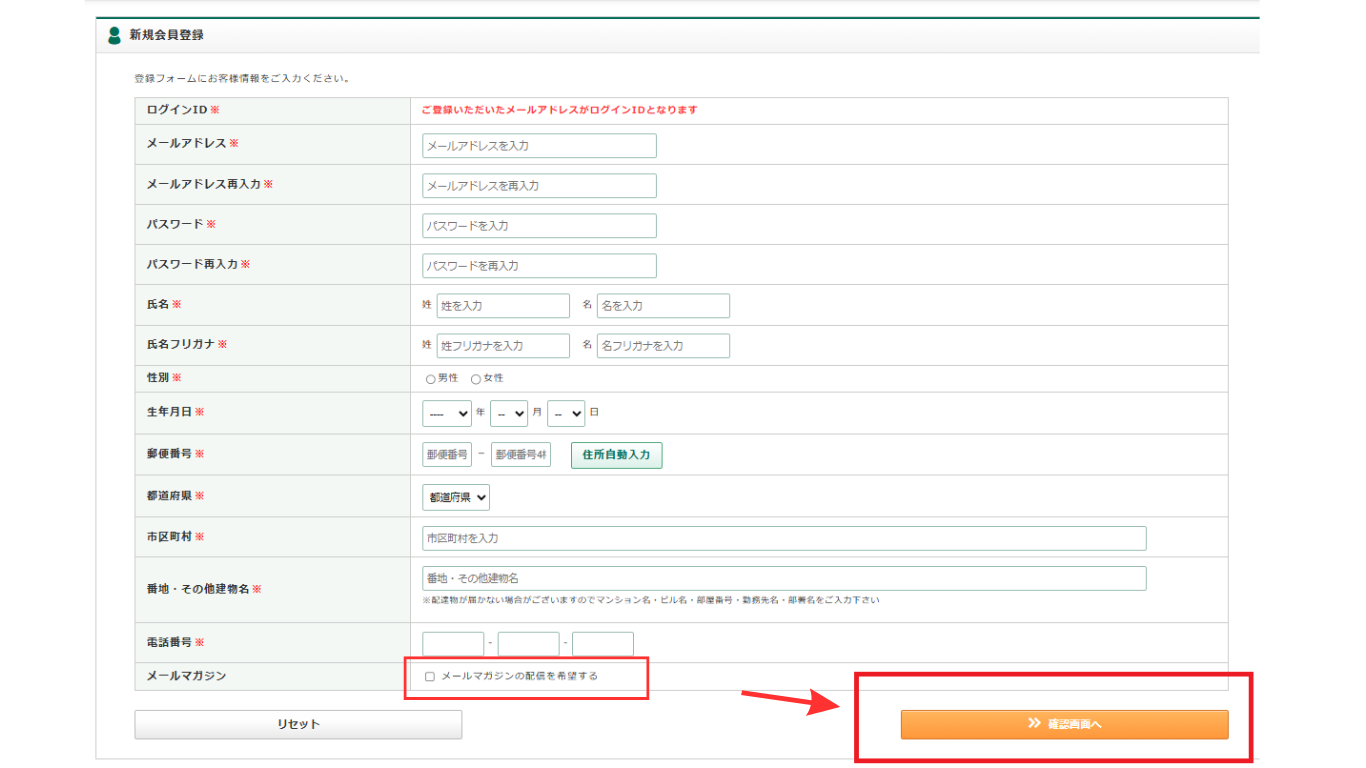Check the メールマガジンの配信を希望する checkbox
This screenshot has width=1366, height=768.
(x=430, y=677)
